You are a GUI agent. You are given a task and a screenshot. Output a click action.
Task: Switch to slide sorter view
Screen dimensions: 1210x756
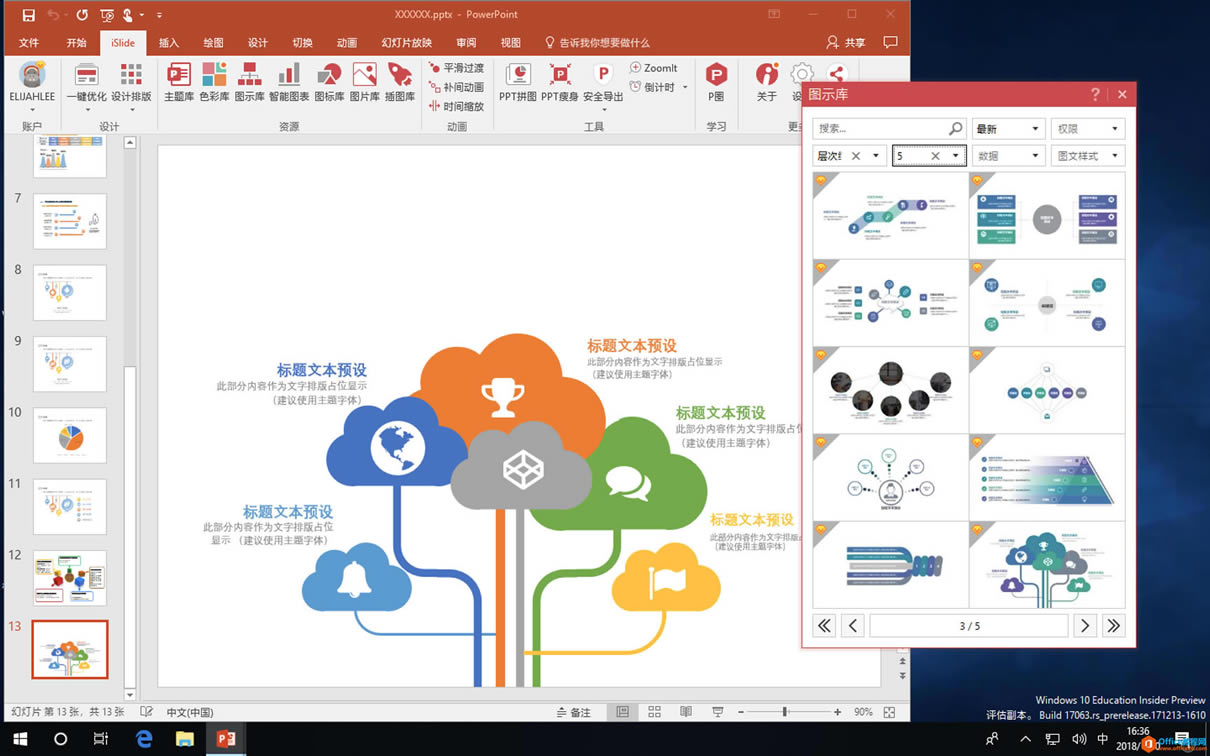654,711
